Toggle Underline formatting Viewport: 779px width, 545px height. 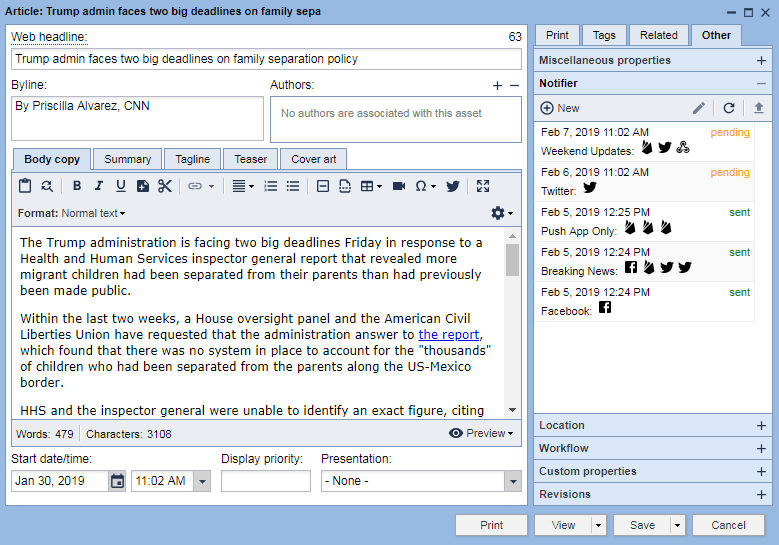pos(120,186)
